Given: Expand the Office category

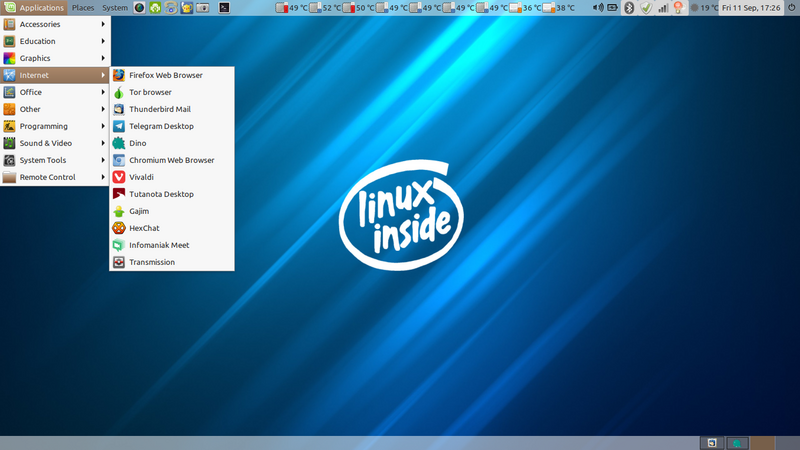Looking at the screenshot, I should point(55,92).
